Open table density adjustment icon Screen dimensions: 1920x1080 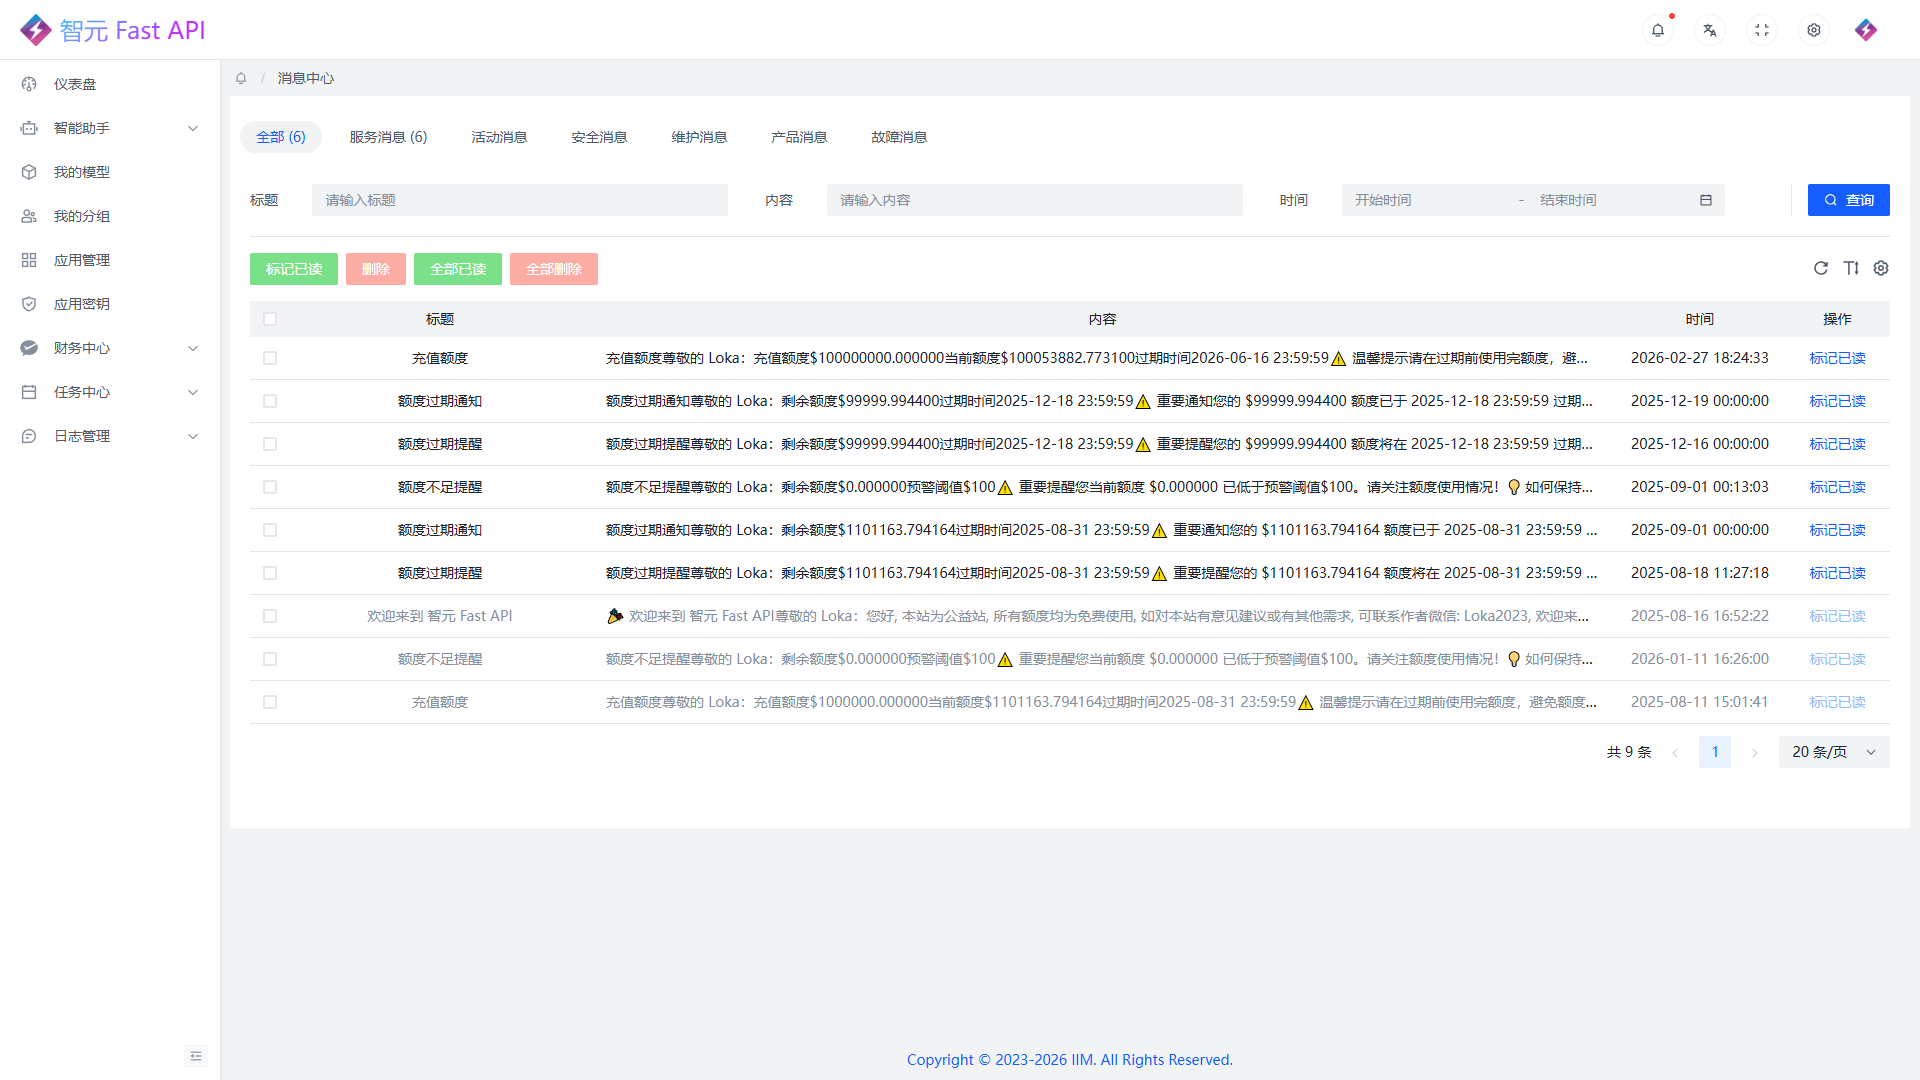[x=1851, y=268]
